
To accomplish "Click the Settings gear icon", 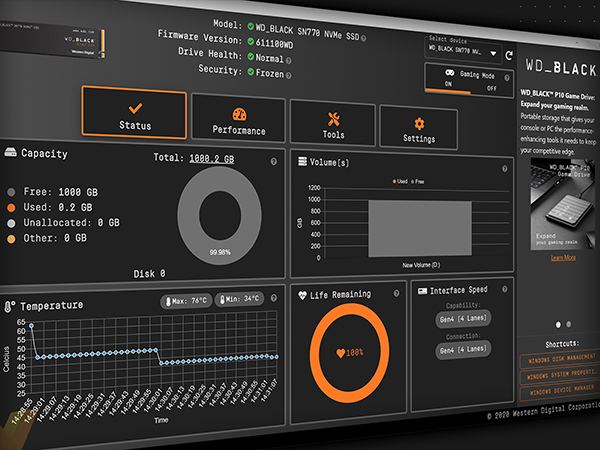I will (x=419, y=124).
